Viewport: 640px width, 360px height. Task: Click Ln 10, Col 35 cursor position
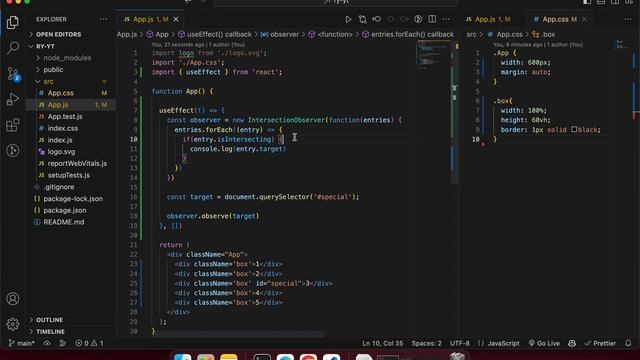[382, 343]
